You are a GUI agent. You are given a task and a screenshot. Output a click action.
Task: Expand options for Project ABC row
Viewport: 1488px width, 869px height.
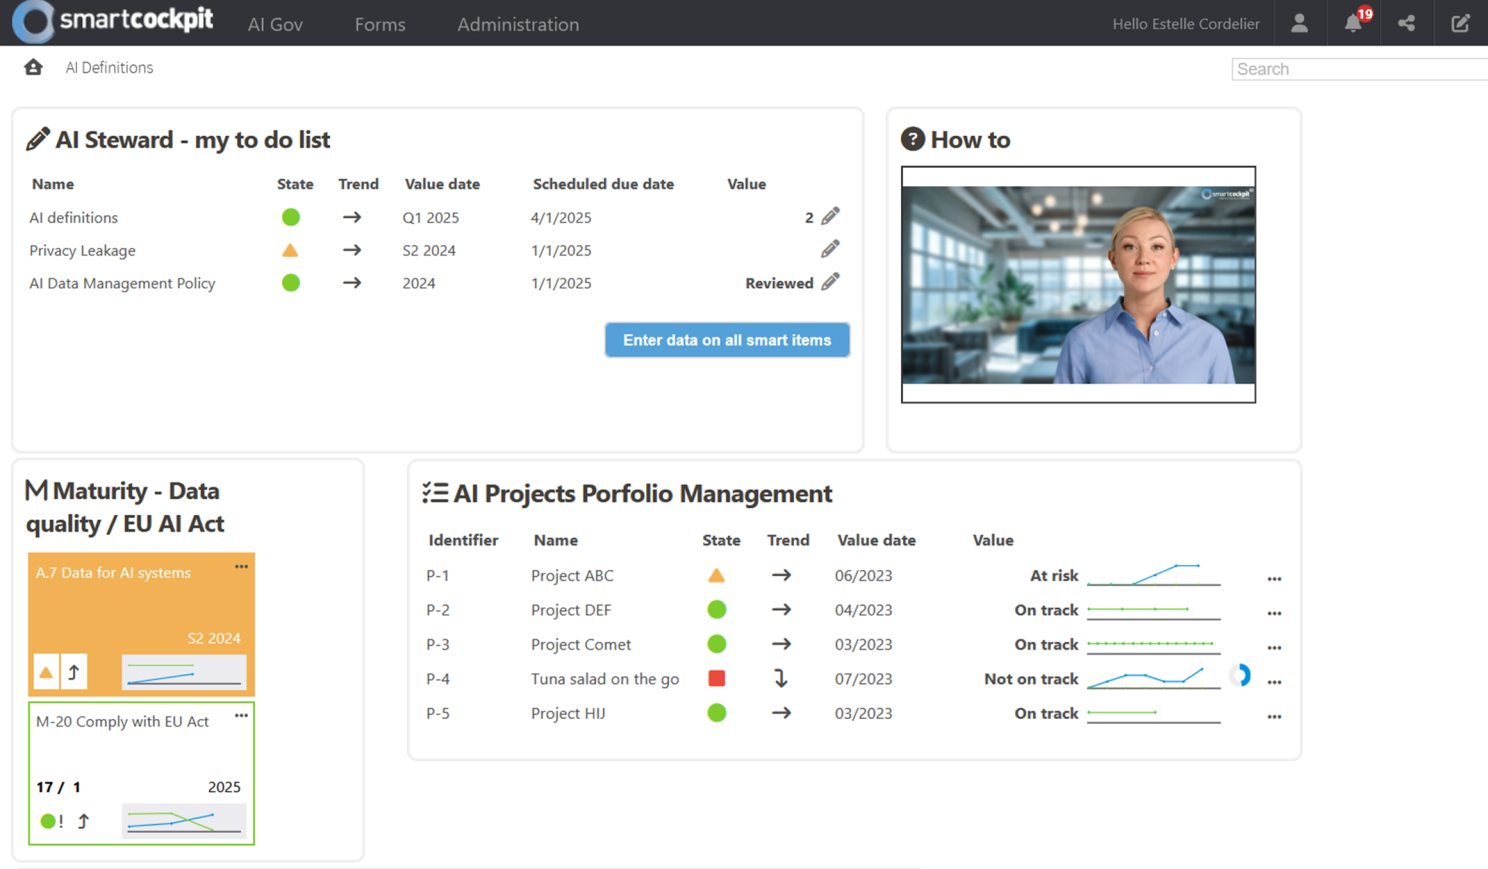click(x=1274, y=578)
